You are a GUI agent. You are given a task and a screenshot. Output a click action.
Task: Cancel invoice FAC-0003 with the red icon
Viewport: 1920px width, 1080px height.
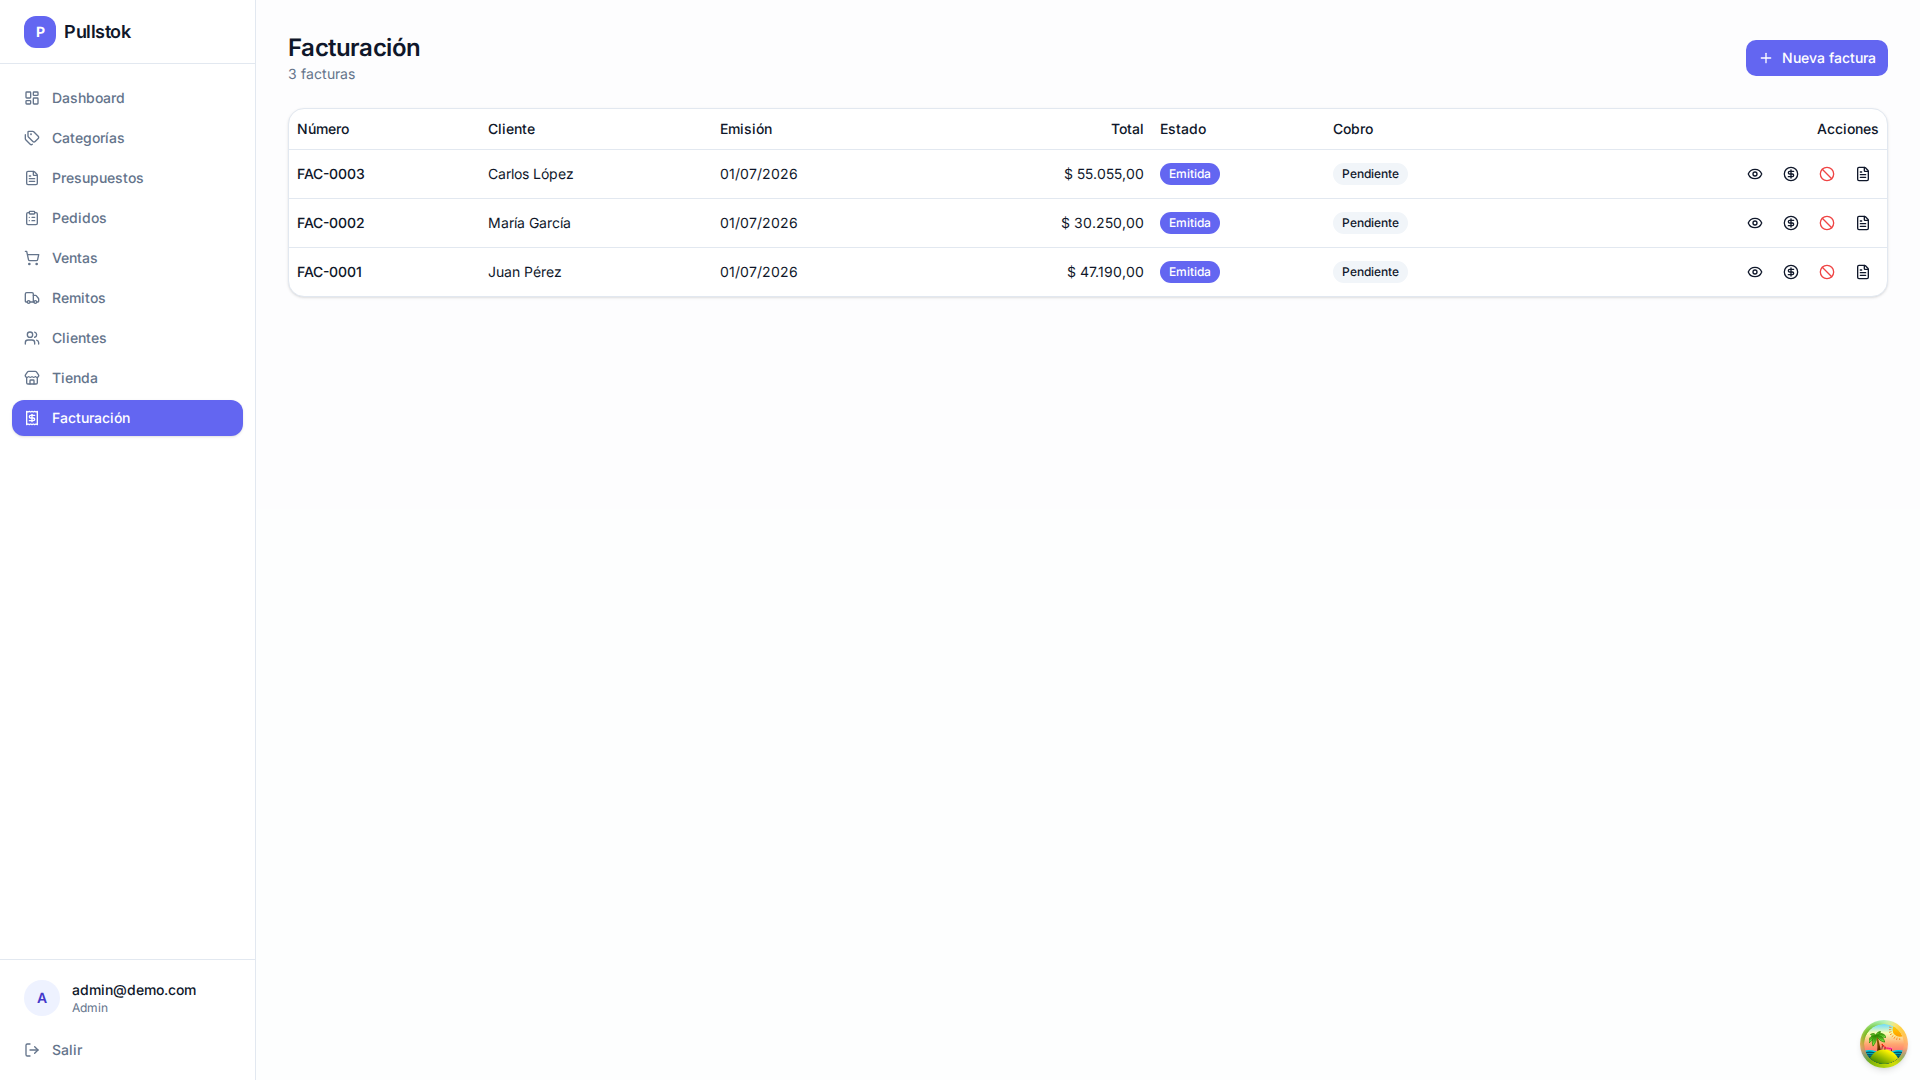coord(1827,174)
